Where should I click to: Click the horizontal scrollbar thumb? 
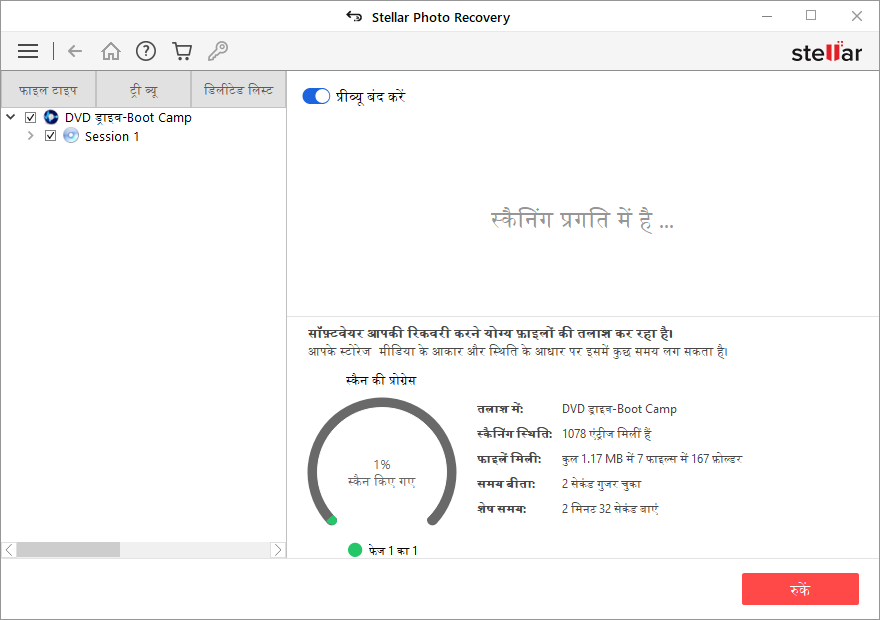point(68,550)
